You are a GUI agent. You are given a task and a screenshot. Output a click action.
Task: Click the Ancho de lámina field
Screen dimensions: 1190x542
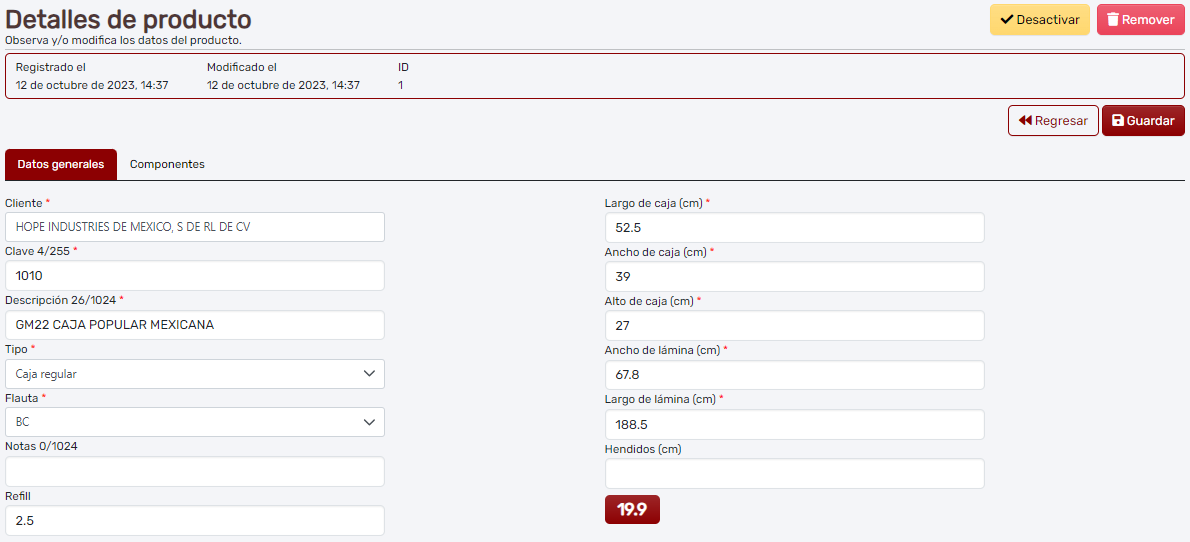pyautogui.click(x=794, y=374)
